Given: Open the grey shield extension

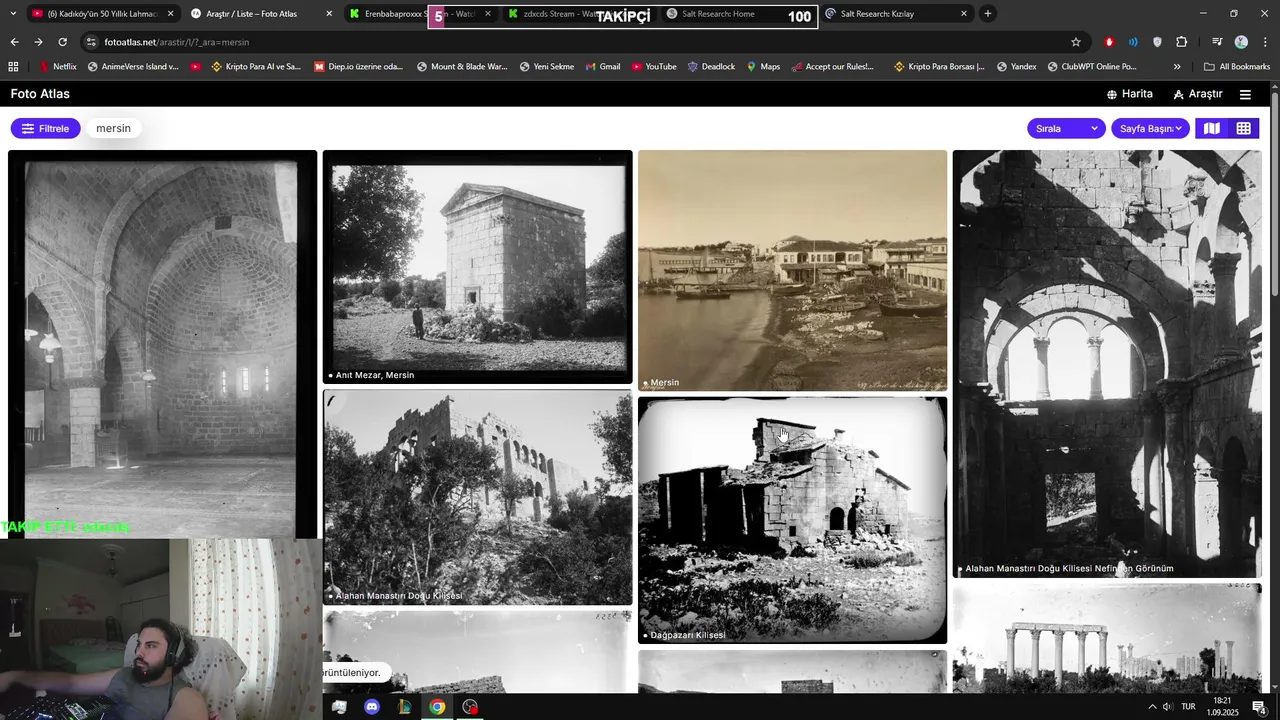Looking at the screenshot, I should 1157,42.
